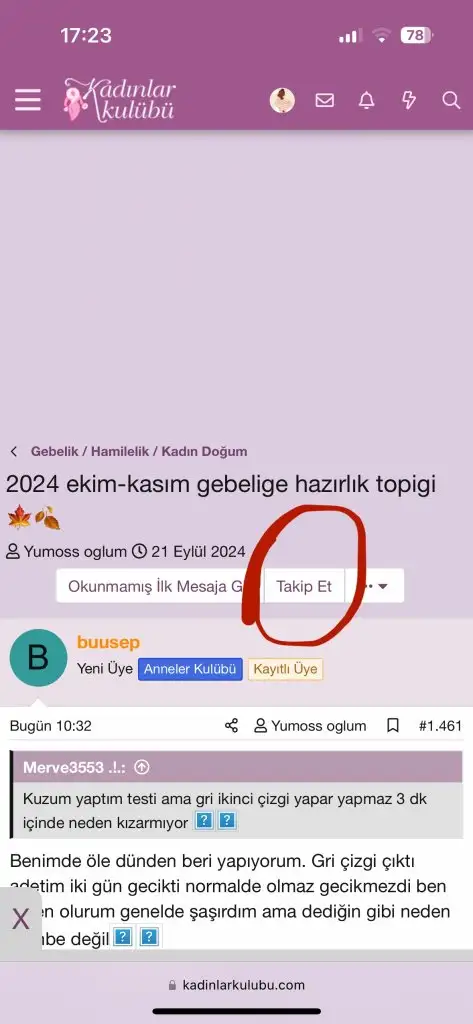473x1024 pixels.
Task: Open the hamburger navigation menu
Action: [x=27, y=101]
